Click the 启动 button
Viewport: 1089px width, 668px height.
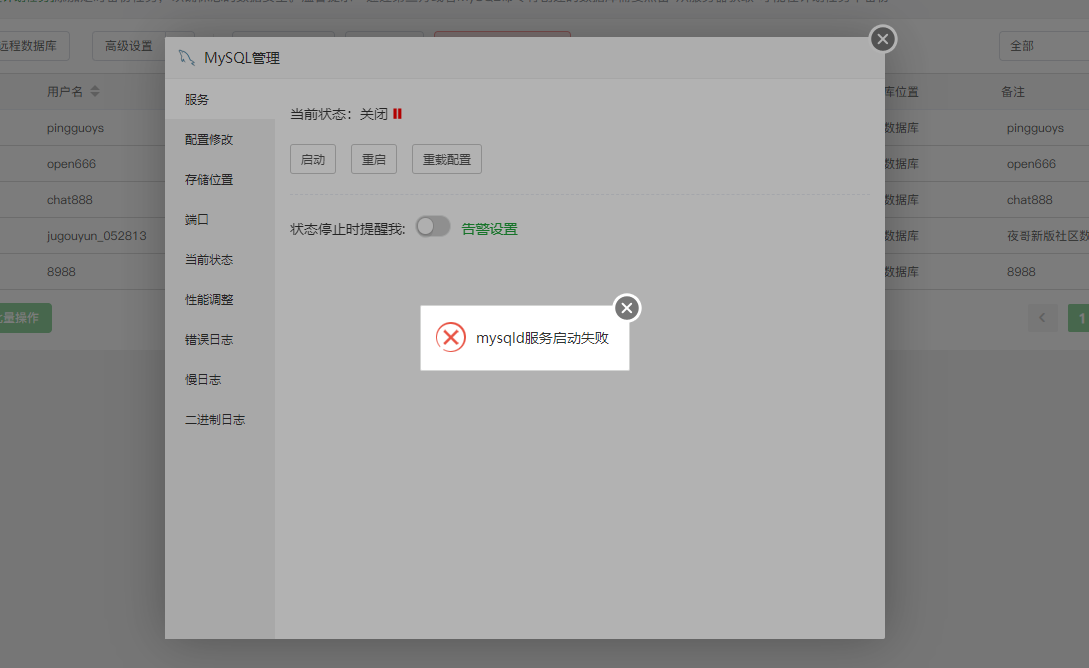313,159
